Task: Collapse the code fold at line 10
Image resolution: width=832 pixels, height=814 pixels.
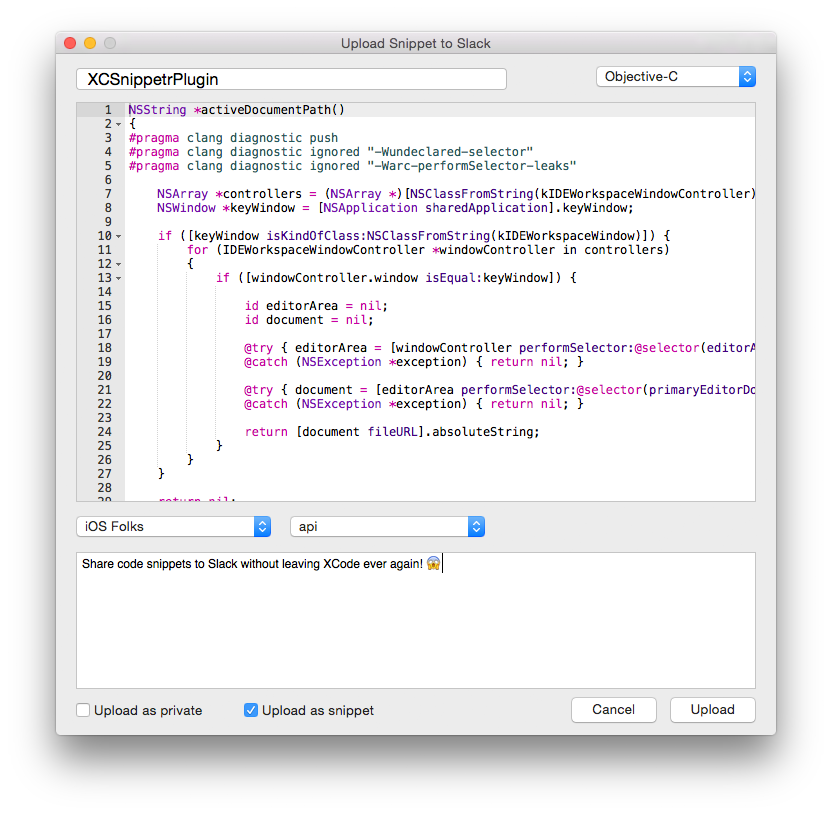Action: [119, 236]
